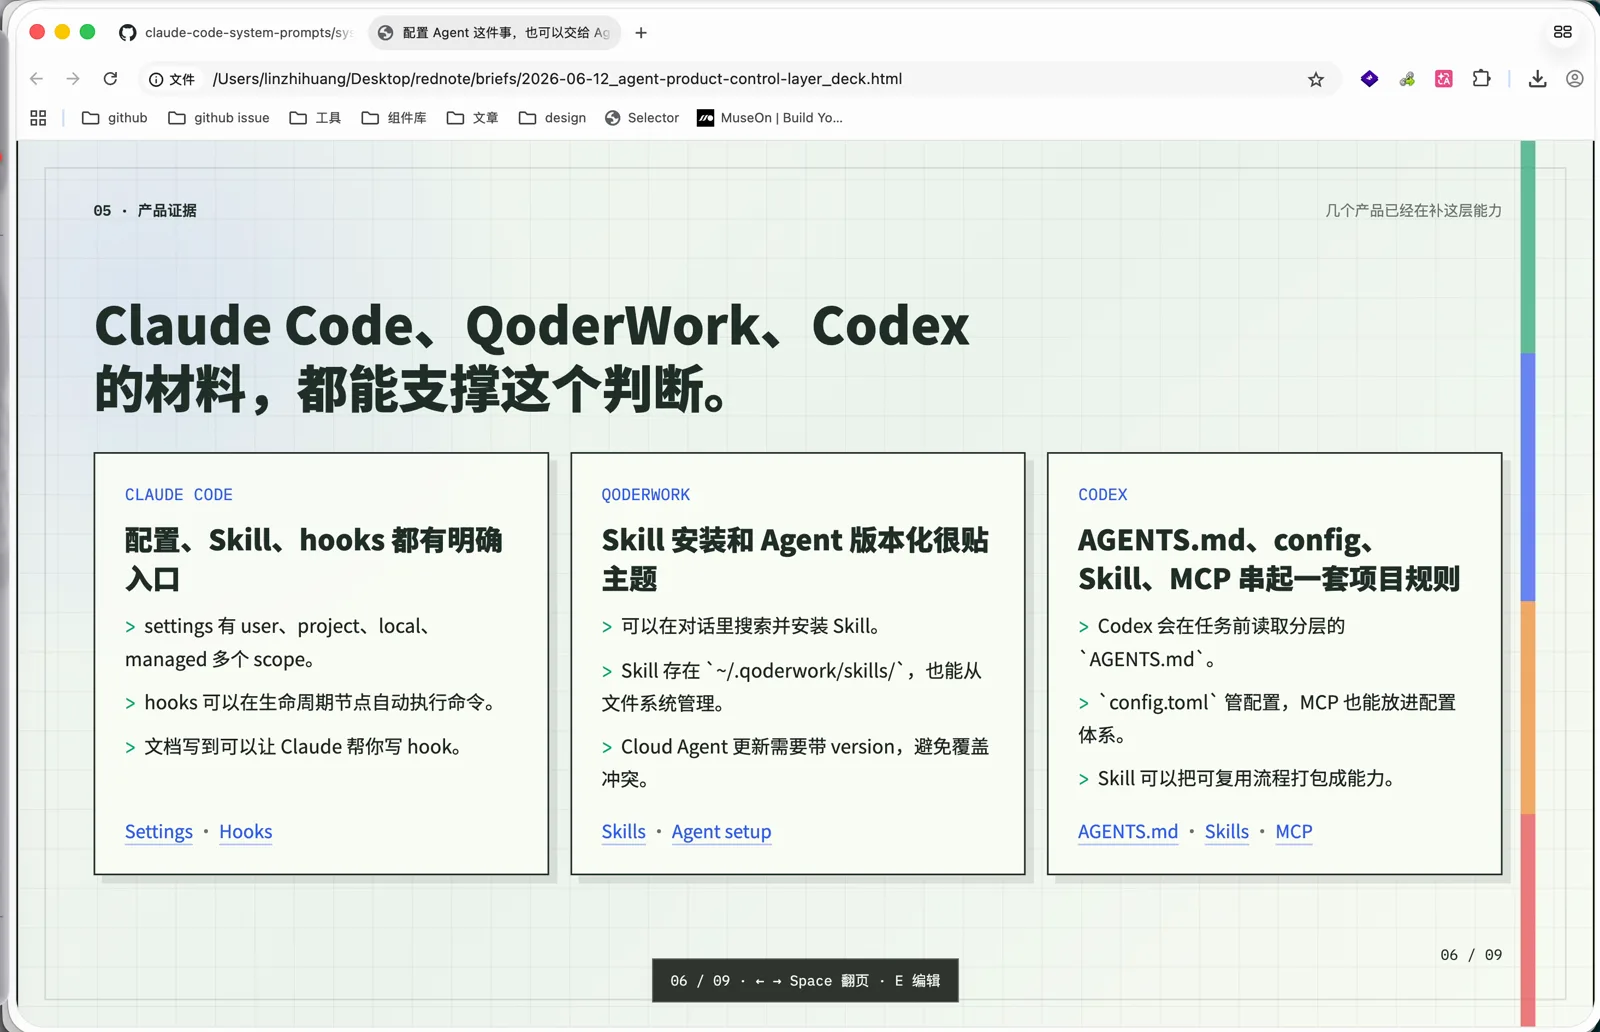1600x1032 pixels.
Task: Click the bullet Skill 可以把可复用流程打包成能力
Action: point(1237,779)
